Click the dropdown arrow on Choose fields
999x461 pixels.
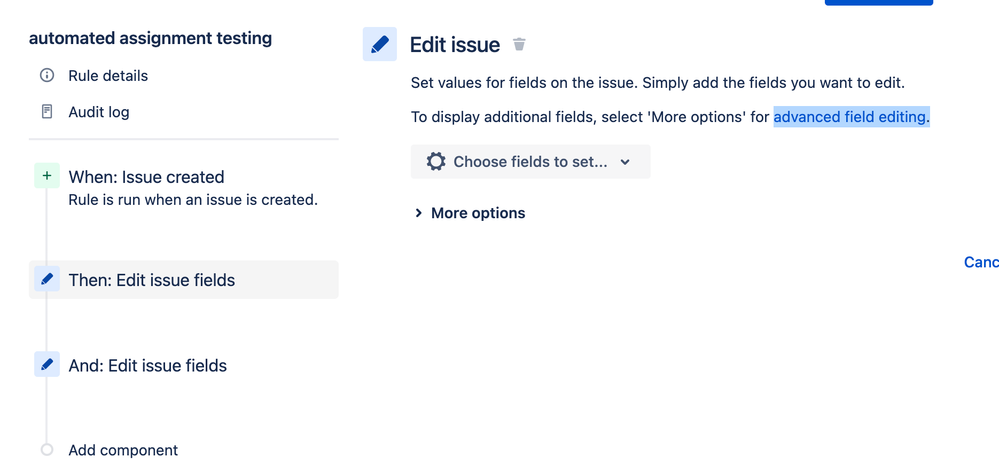pos(625,162)
